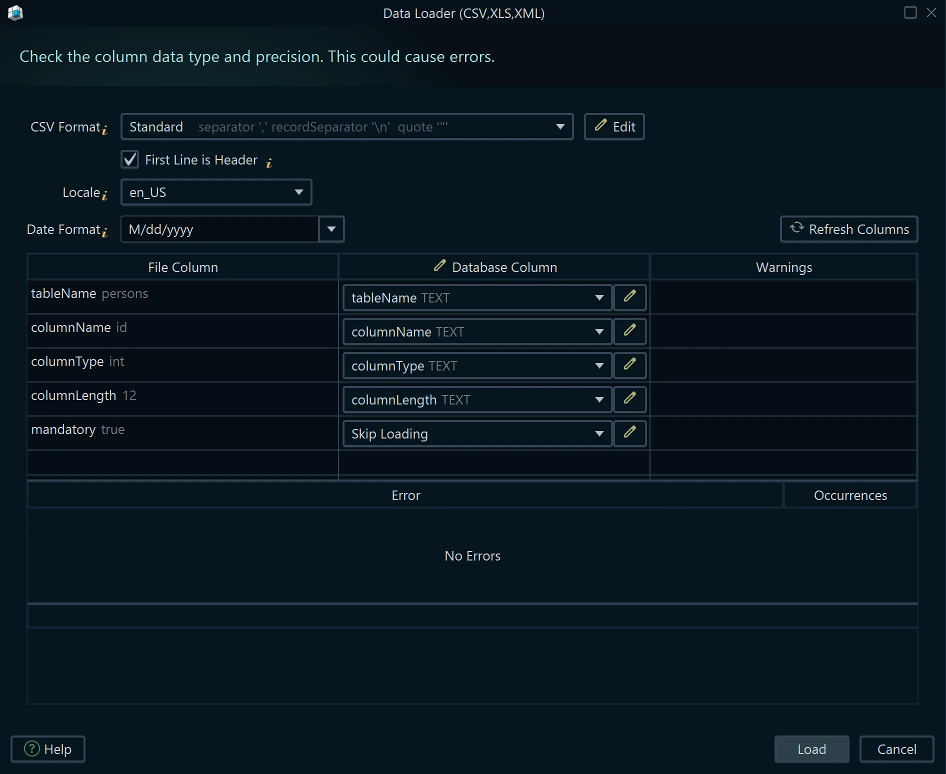The width and height of the screenshot is (946, 774).
Task: Click the Database Column header
Action: coord(495,267)
